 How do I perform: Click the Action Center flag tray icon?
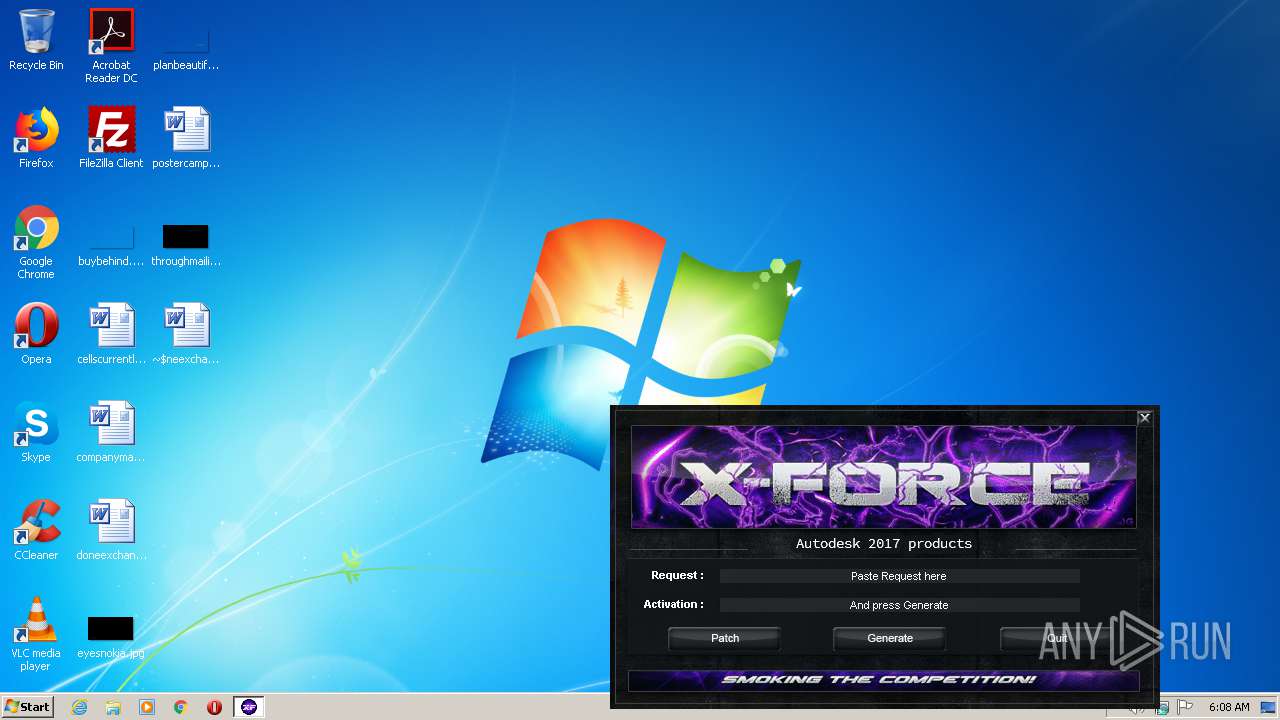(1184, 707)
